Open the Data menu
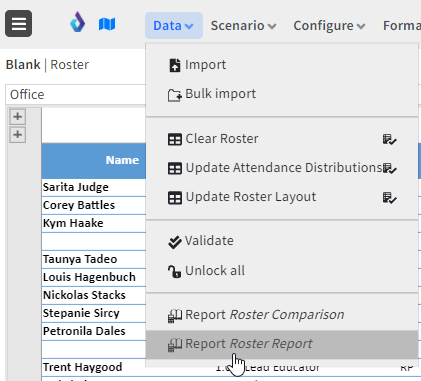 (x=174, y=26)
